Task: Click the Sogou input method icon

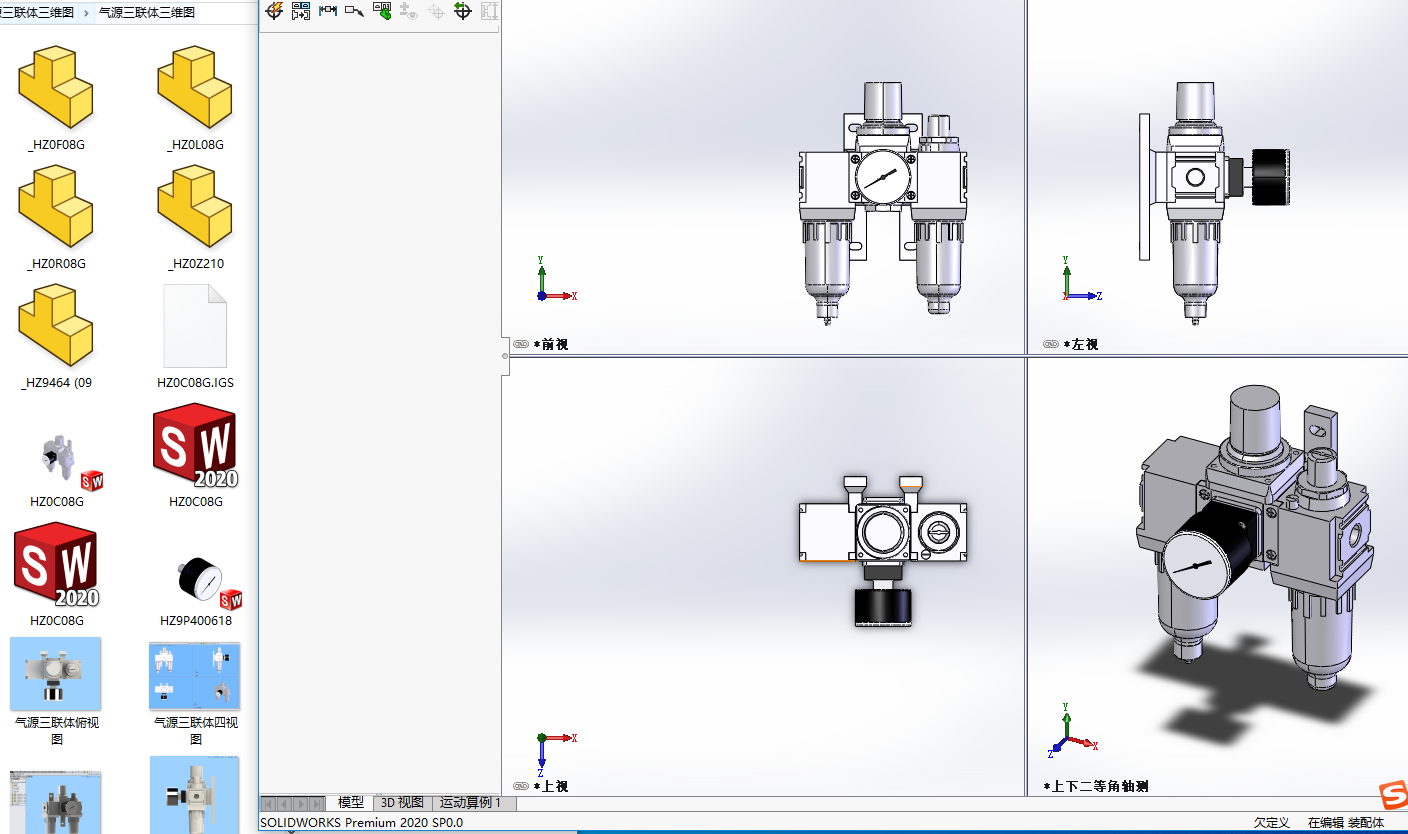Action: 1393,796
